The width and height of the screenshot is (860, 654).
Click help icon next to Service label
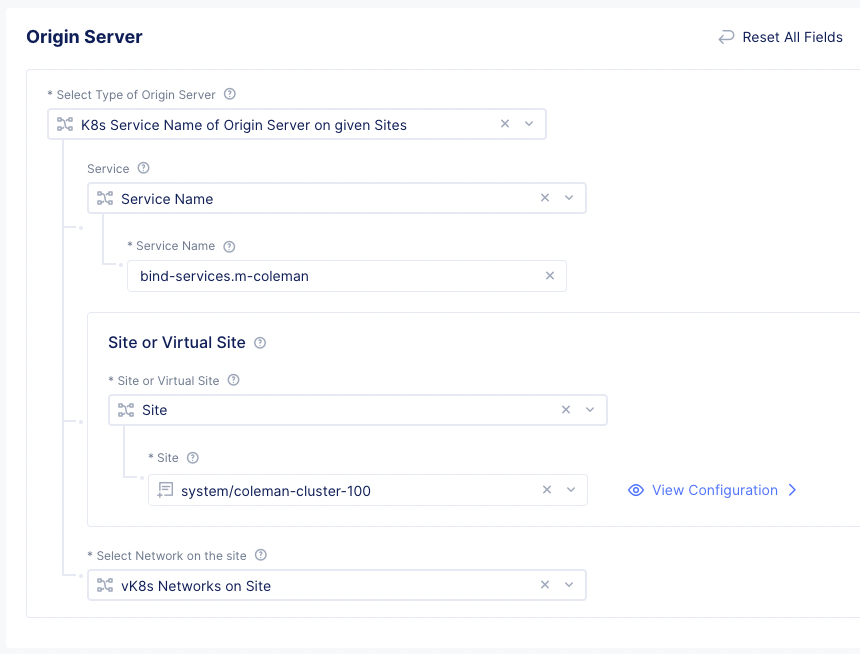(x=143, y=169)
